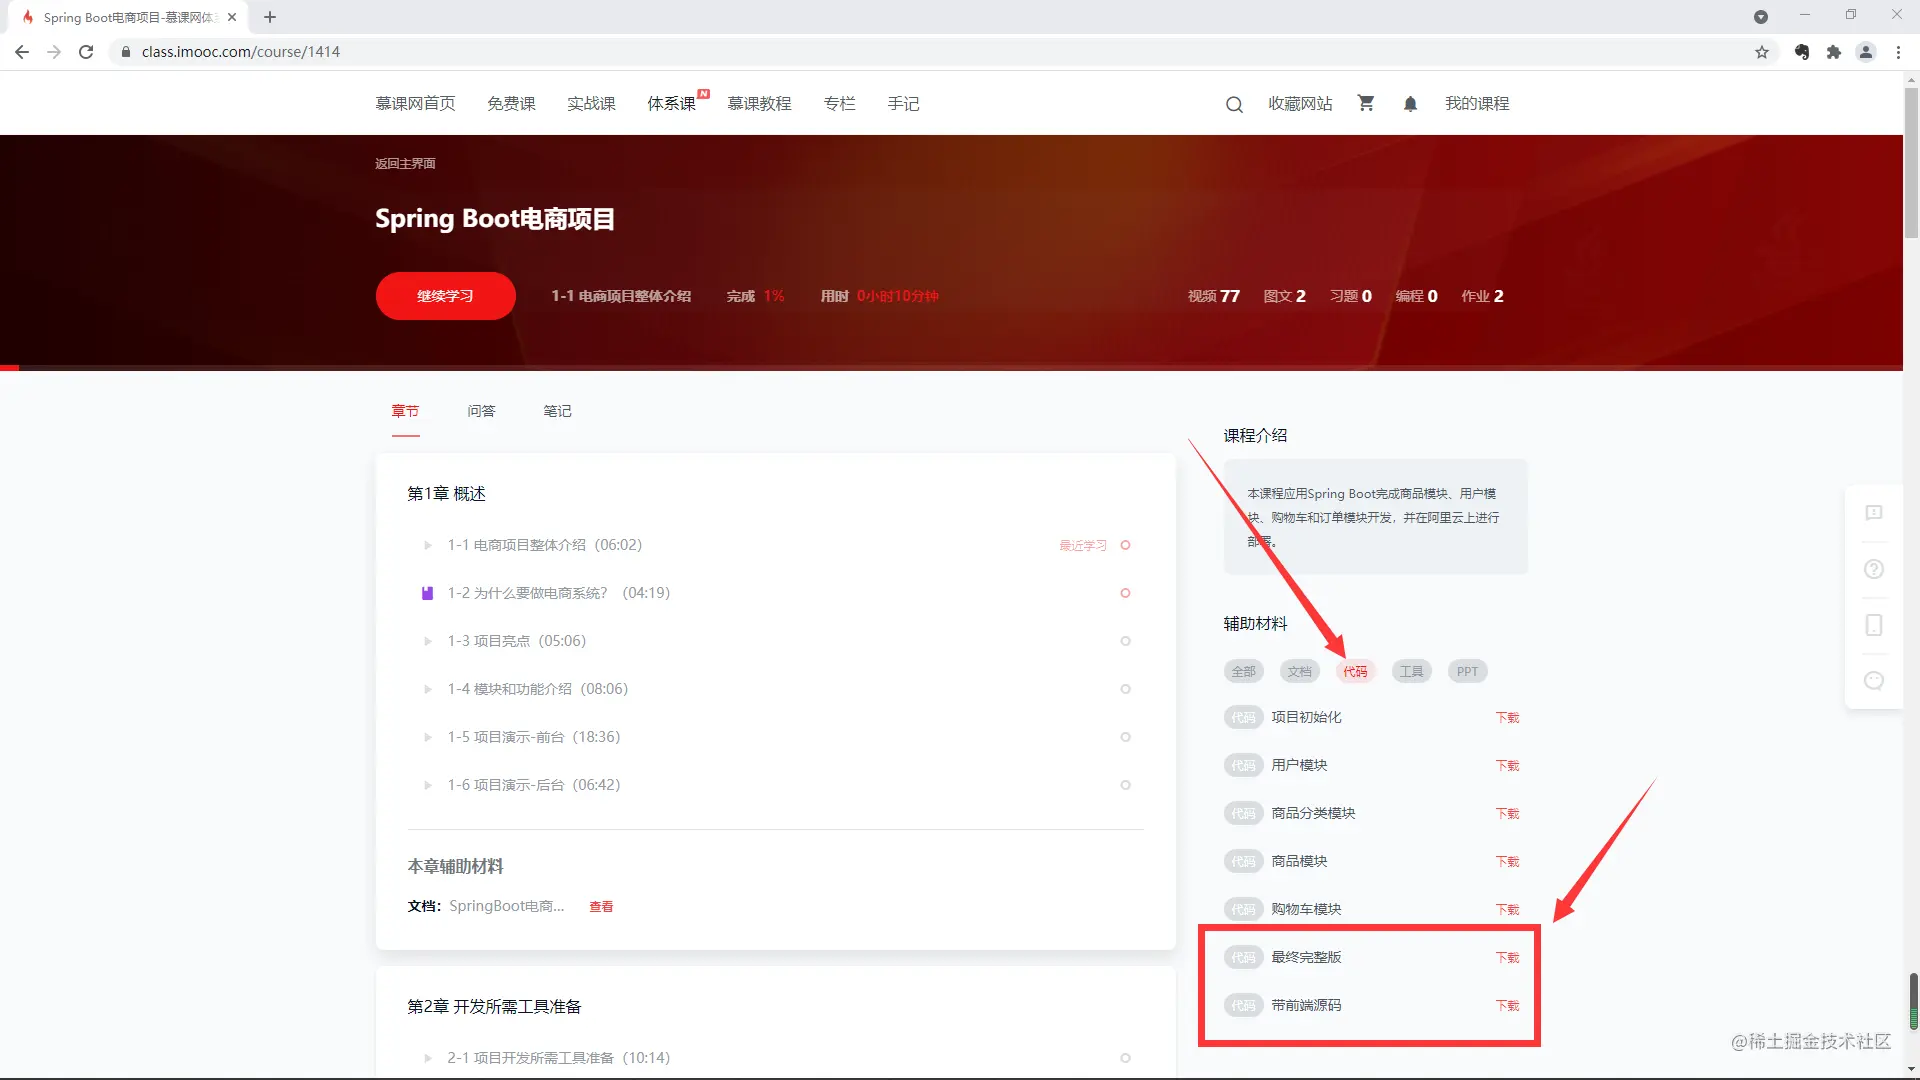Screen dimensions: 1920x1080
Task: Switch to the 问答 tab
Action: click(x=481, y=411)
